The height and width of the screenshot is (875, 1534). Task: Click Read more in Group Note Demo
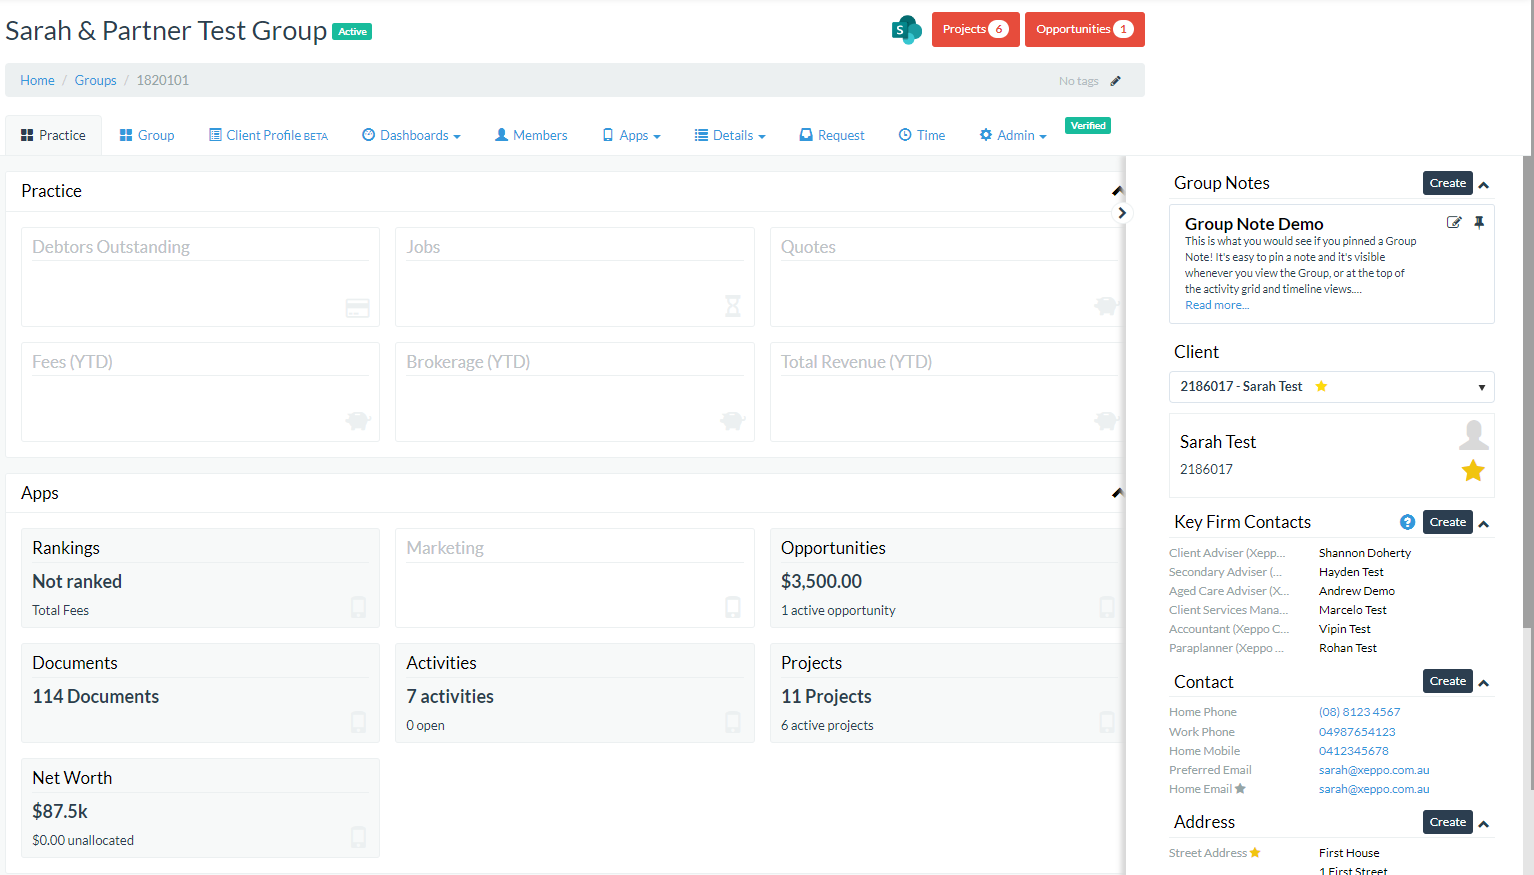[1217, 305]
